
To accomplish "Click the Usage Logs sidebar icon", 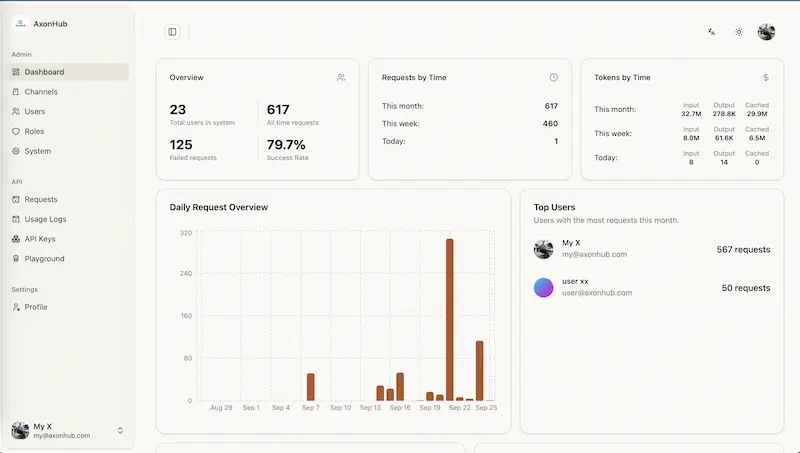I will [16, 219].
